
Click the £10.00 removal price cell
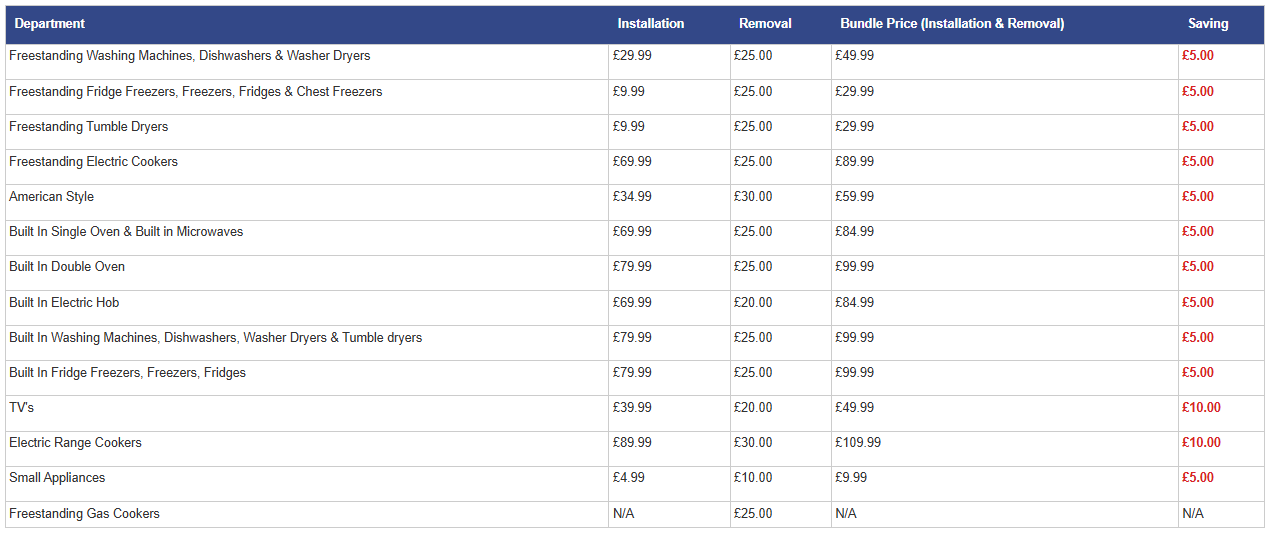pos(753,478)
